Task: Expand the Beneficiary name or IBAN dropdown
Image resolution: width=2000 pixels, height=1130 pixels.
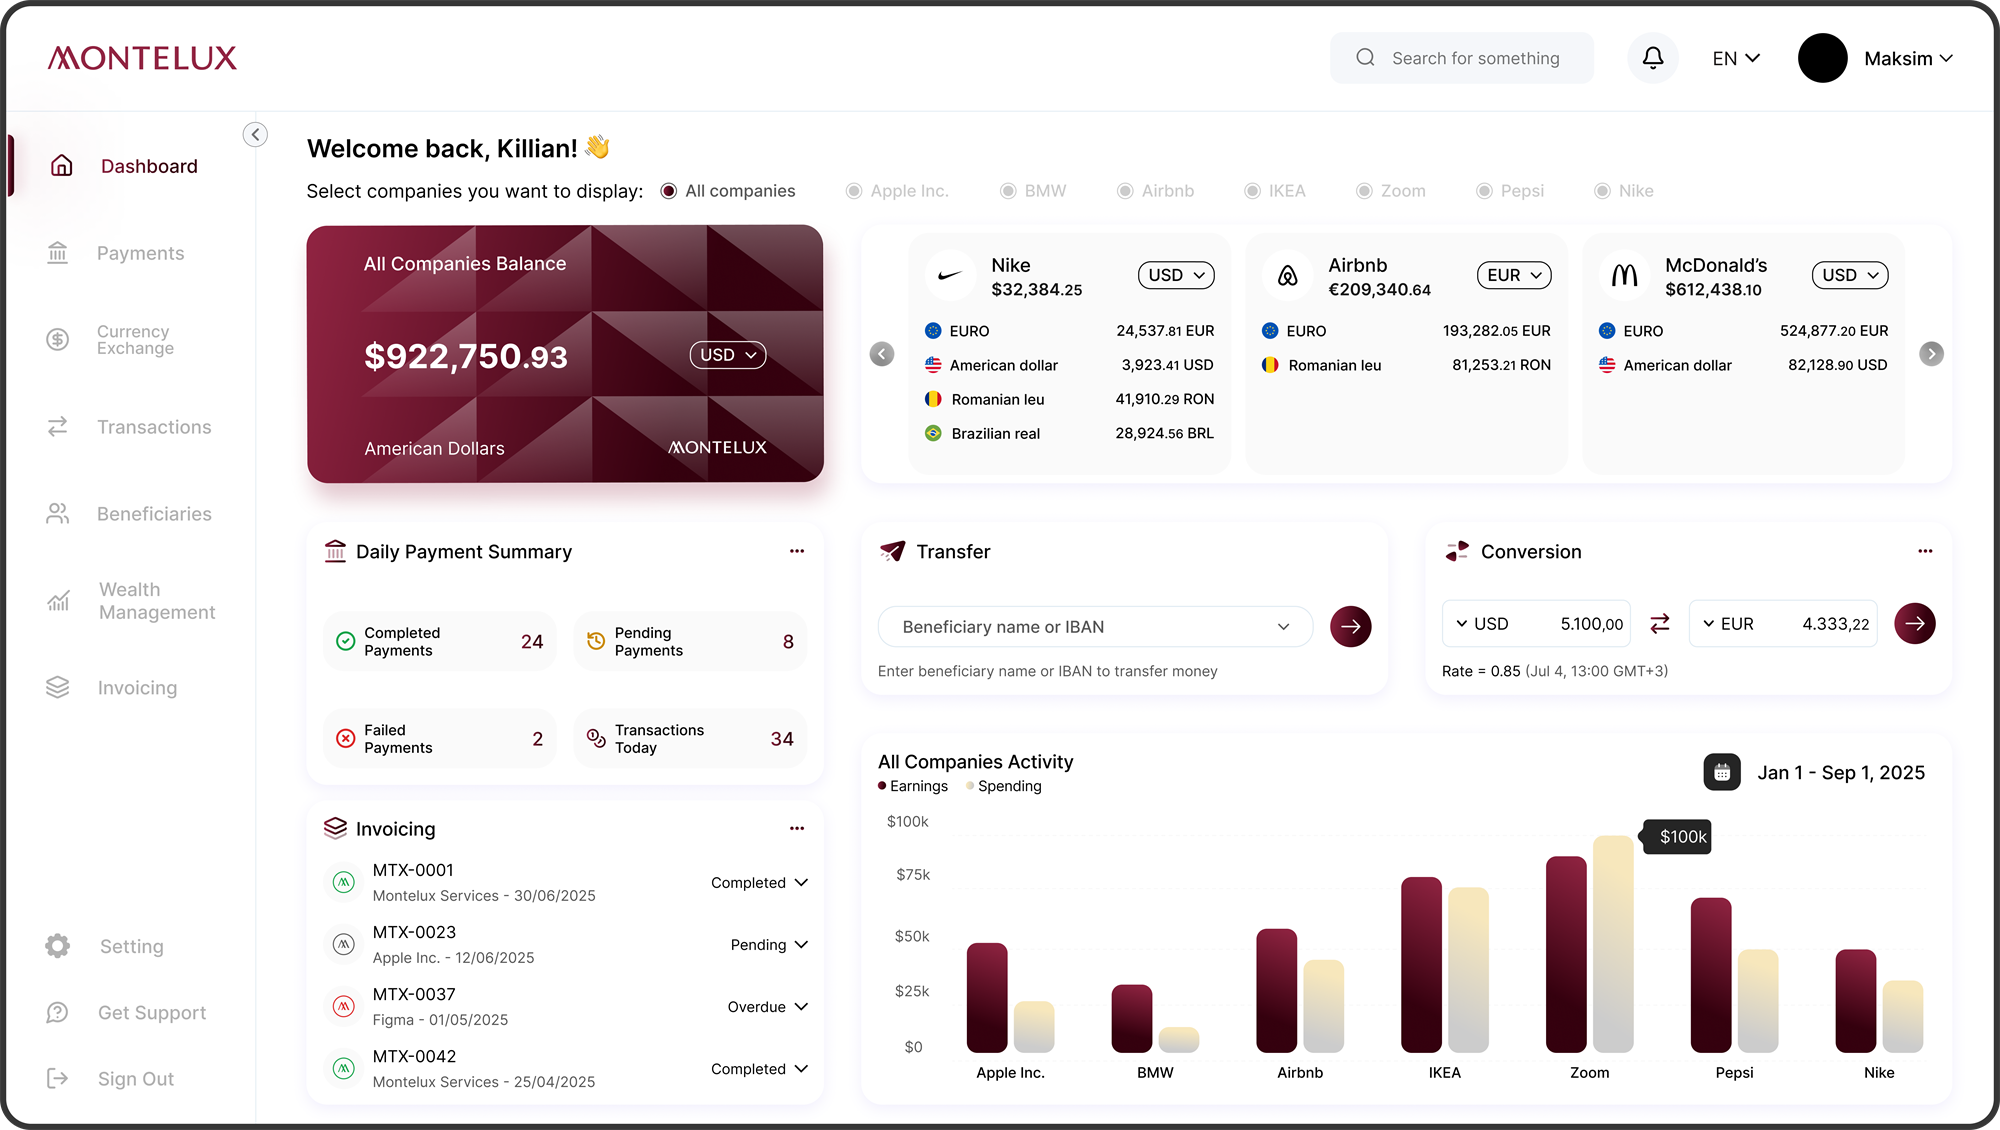Action: pos(1095,627)
